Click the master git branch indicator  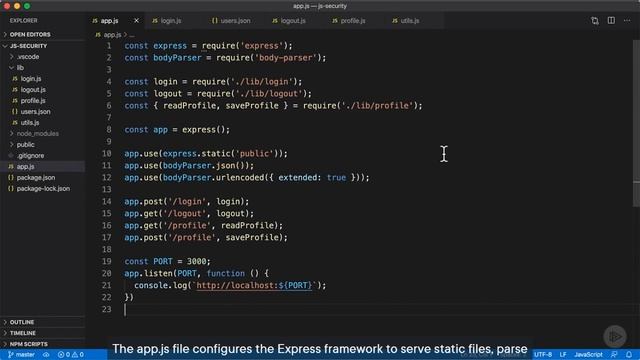click(21, 355)
